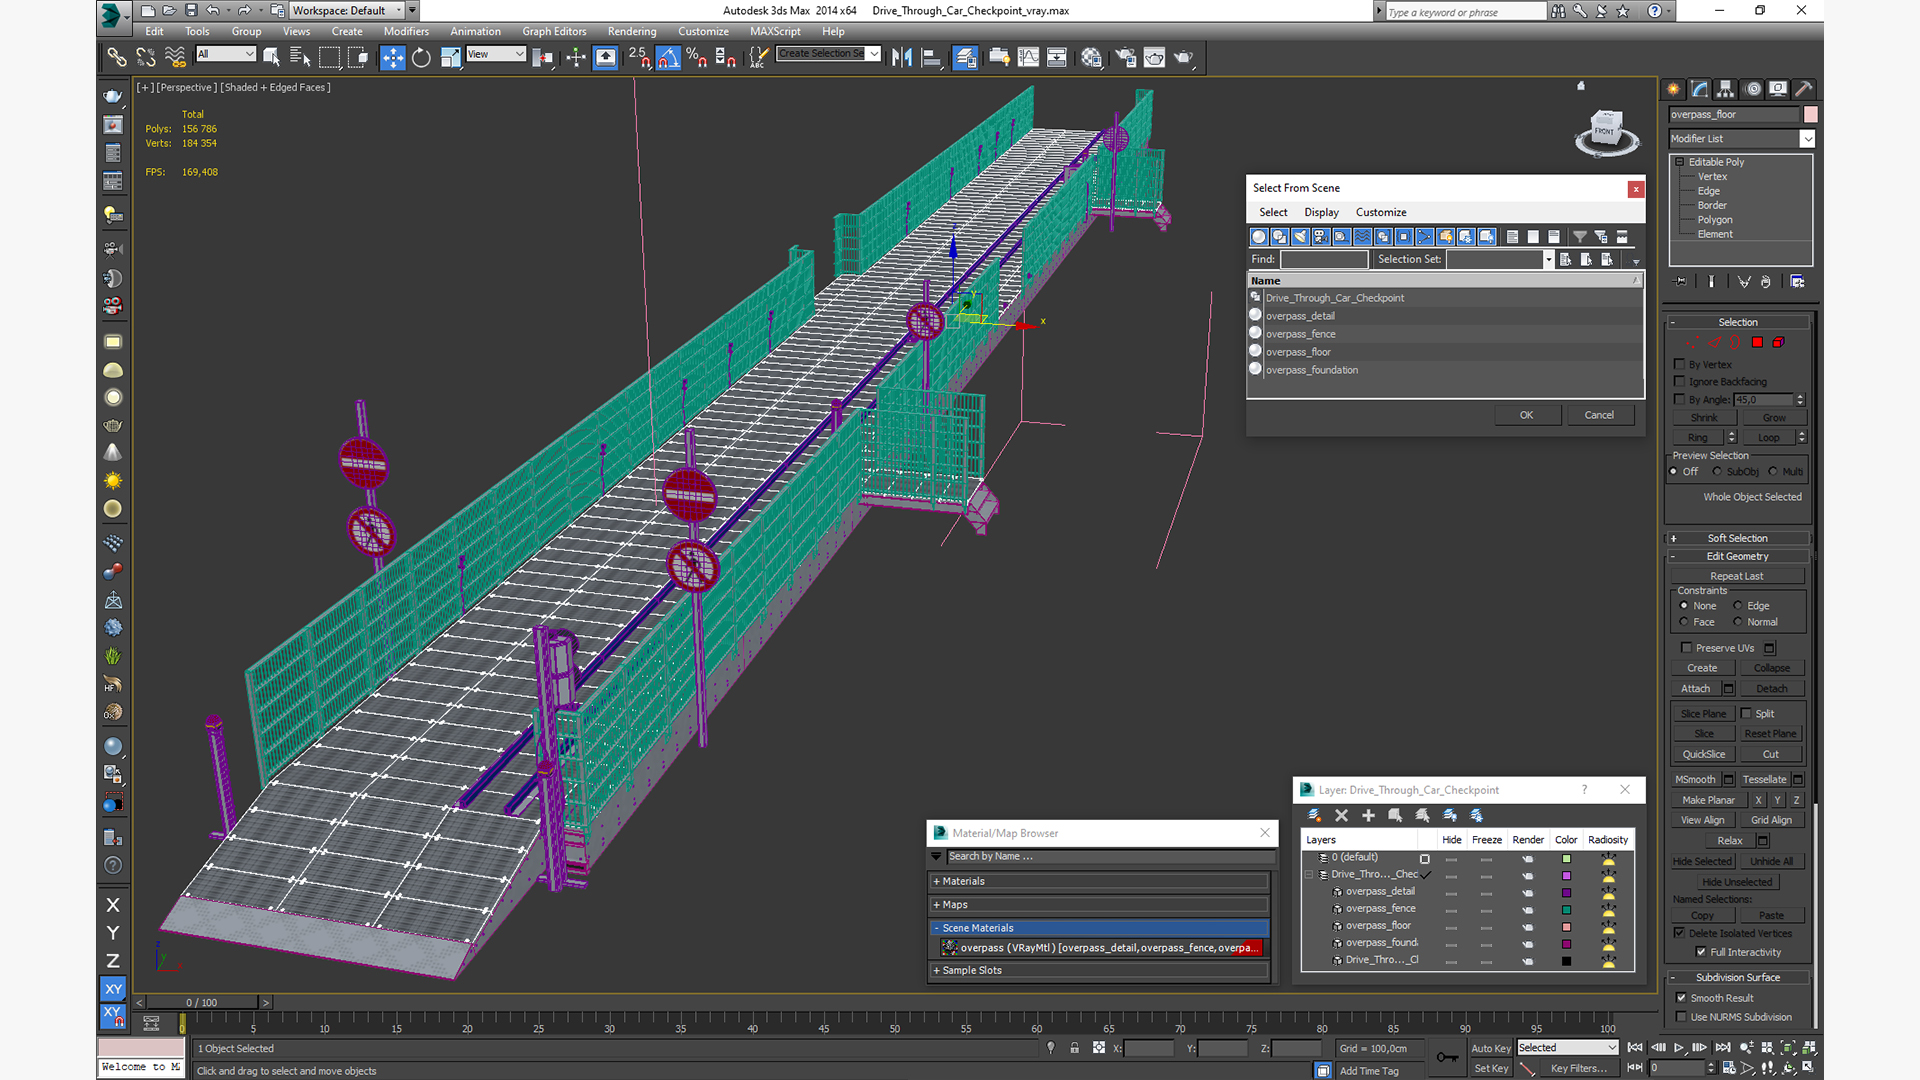Open reference coordinate View dropdown
Image resolution: width=1920 pixels, height=1080 pixels.
pyautogui.click(x=496, y=54)
